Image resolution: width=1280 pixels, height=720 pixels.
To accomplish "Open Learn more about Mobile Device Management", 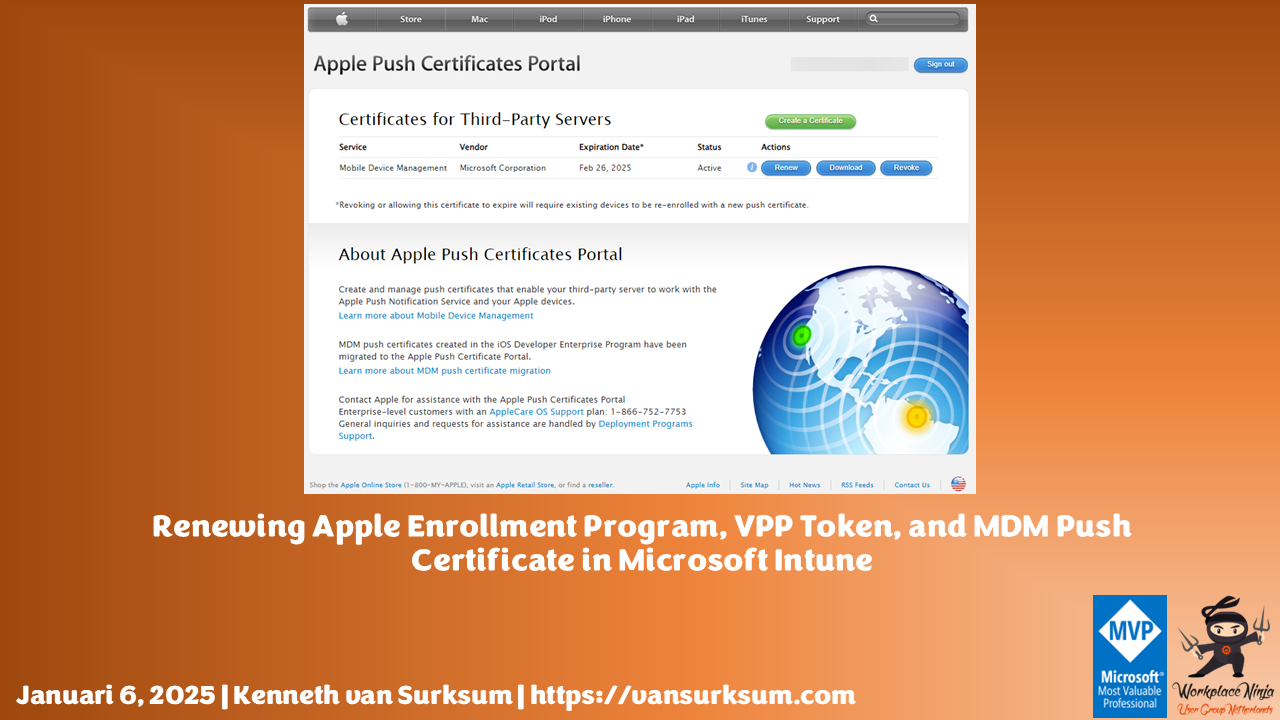I will point(435,315).
